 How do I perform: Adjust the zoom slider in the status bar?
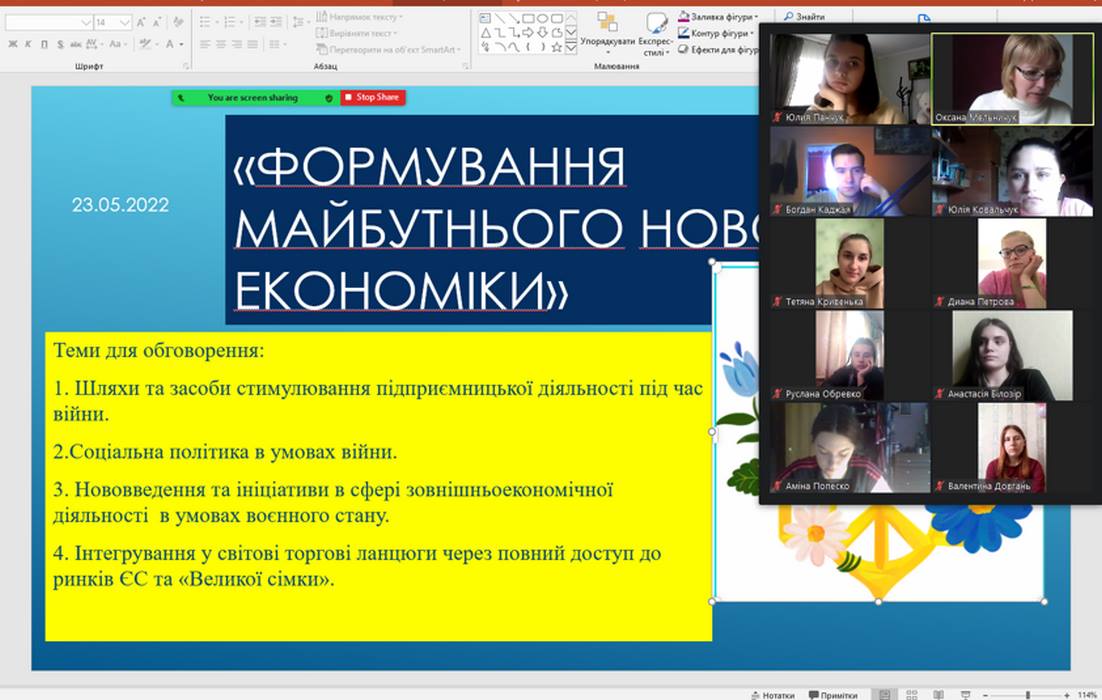coord(1027,694)
